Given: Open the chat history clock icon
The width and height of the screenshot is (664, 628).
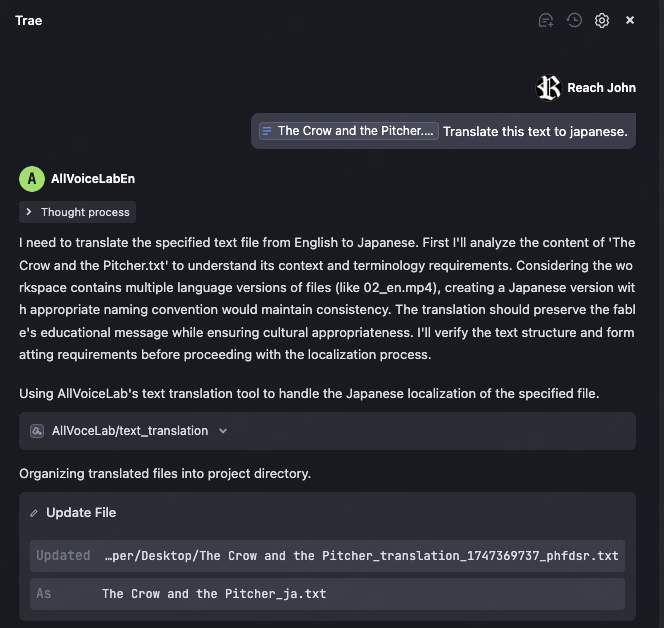Looking at the screenshot, I should [x=574, y=20].
